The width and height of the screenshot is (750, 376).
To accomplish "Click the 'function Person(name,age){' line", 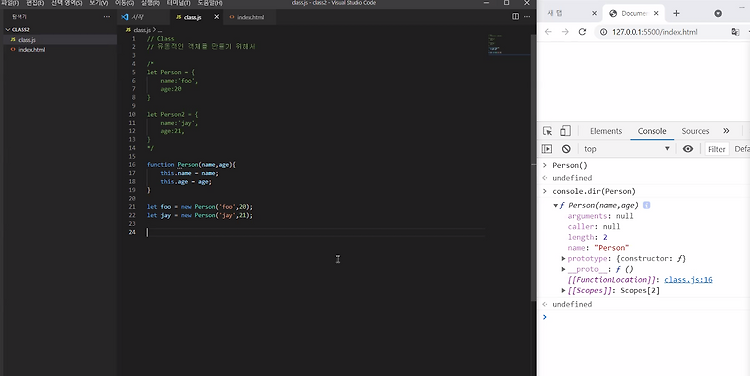I will (191, 165).
